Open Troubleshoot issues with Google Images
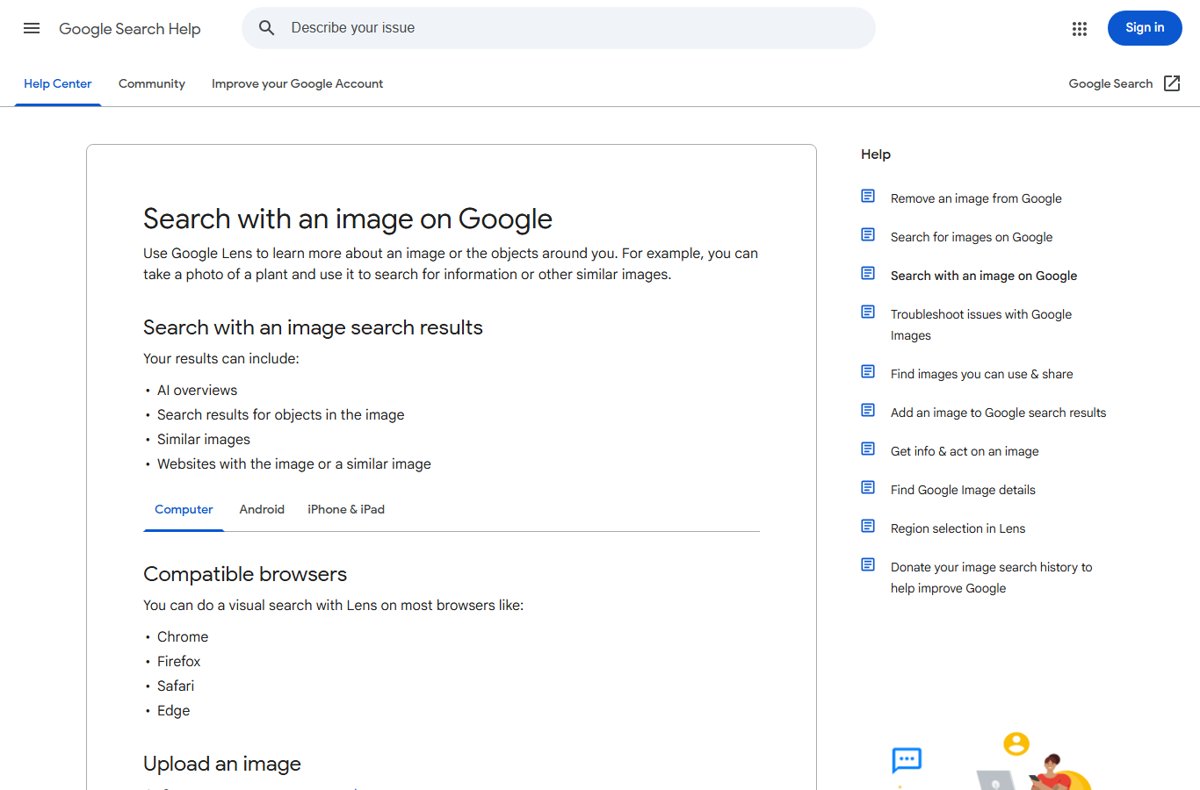 click(981, 325)
